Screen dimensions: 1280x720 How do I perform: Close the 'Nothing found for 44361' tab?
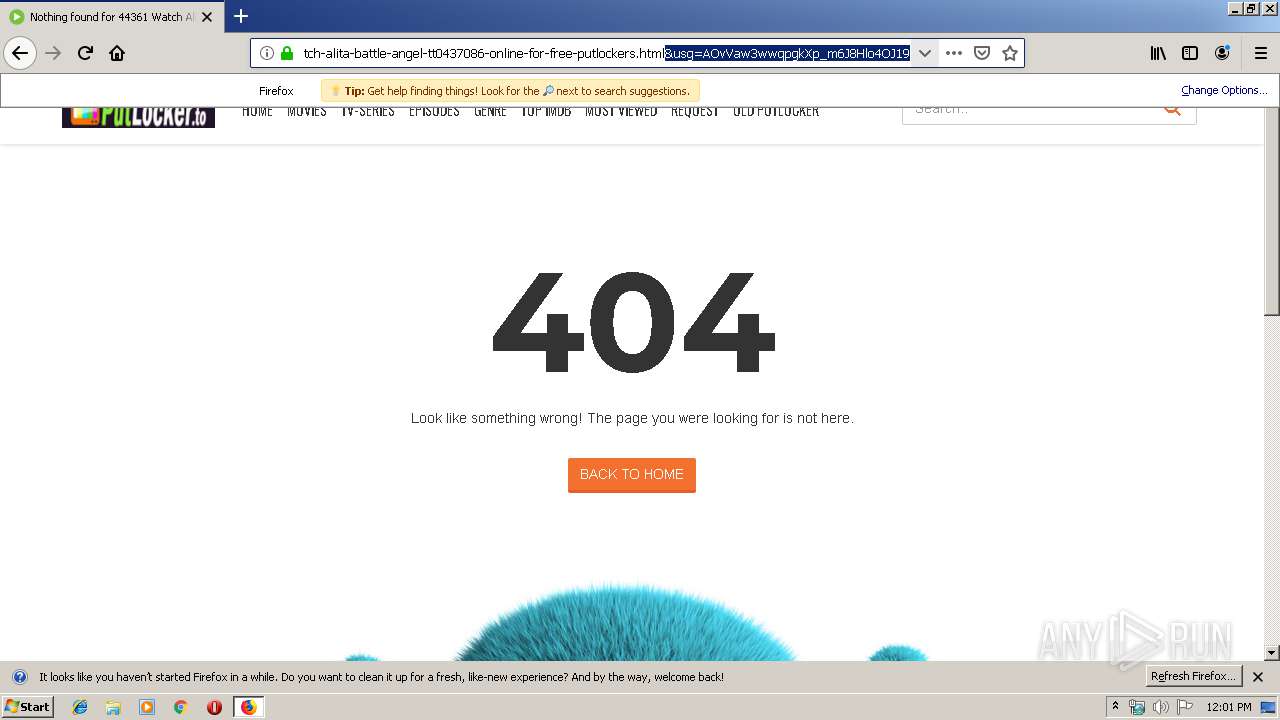(207, 17)
